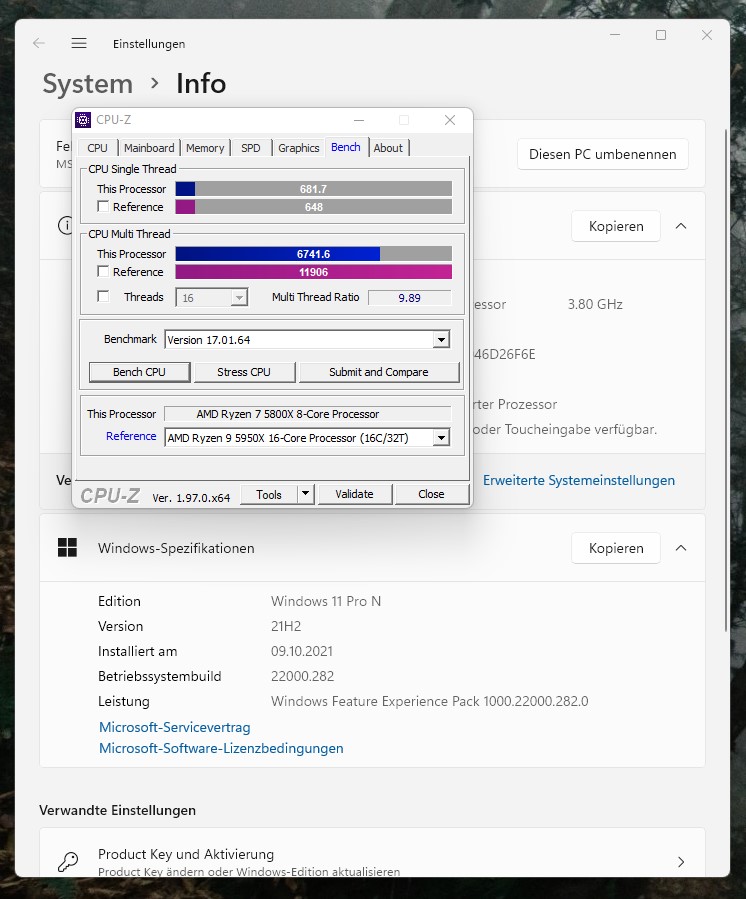The image size is (746, 899).
Task: Click the blue Reference label link
Action: click(x=131, y=436)
